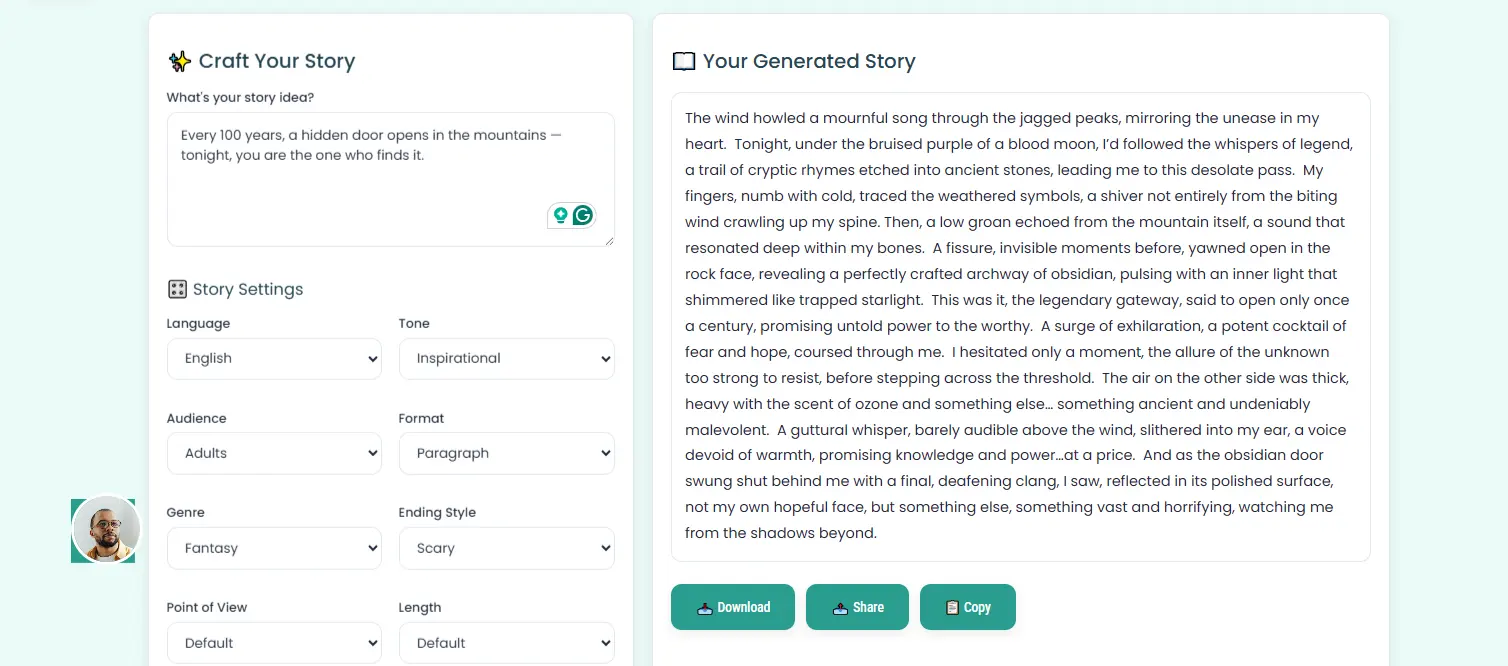Open the Language dropdown
1508x666 pixels.
tap(274, 359)
